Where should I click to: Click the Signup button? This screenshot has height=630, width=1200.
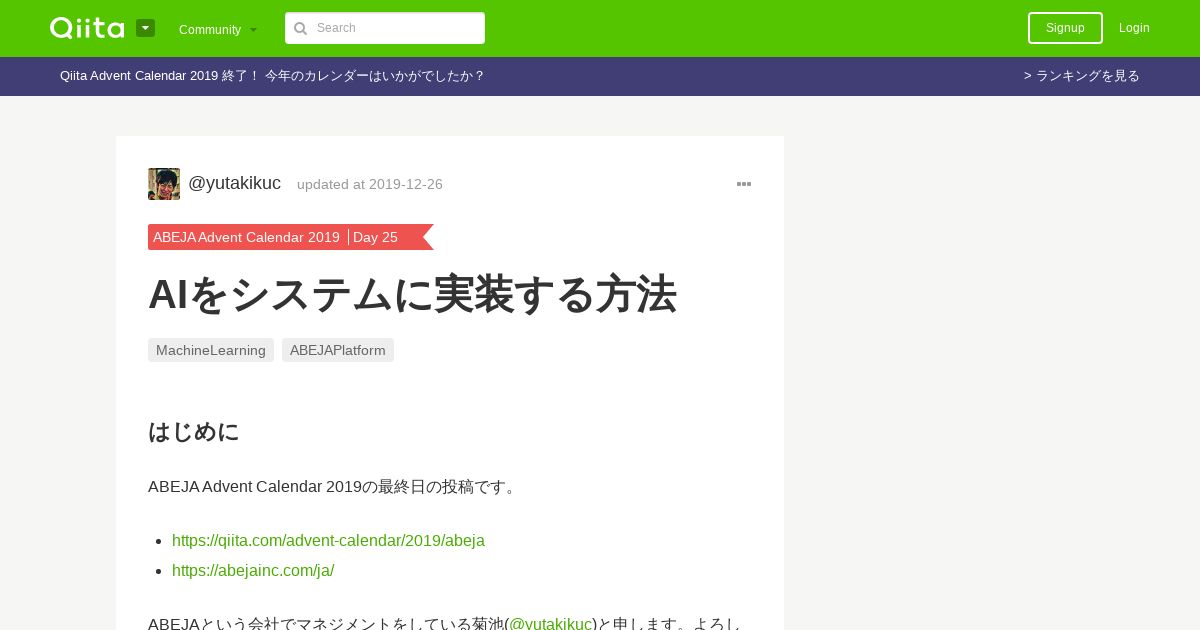click(x=1065, y=28)
